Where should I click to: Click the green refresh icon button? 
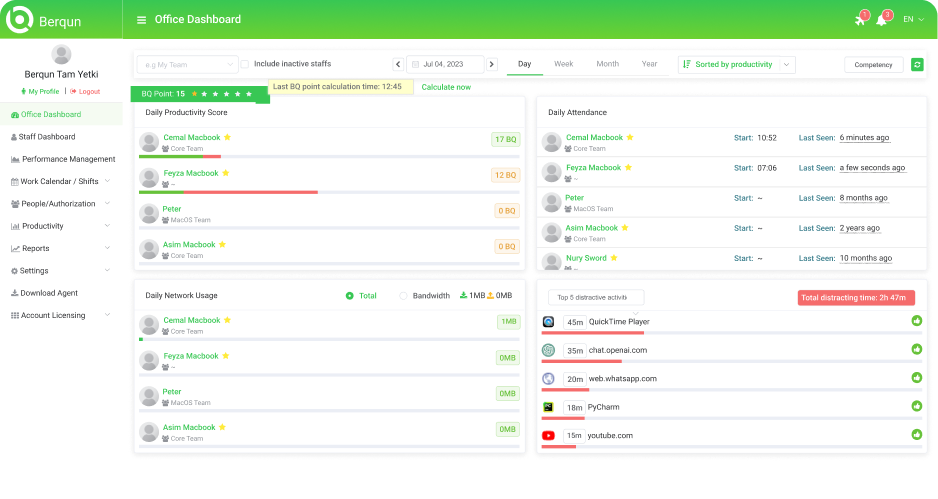point(917,65)
